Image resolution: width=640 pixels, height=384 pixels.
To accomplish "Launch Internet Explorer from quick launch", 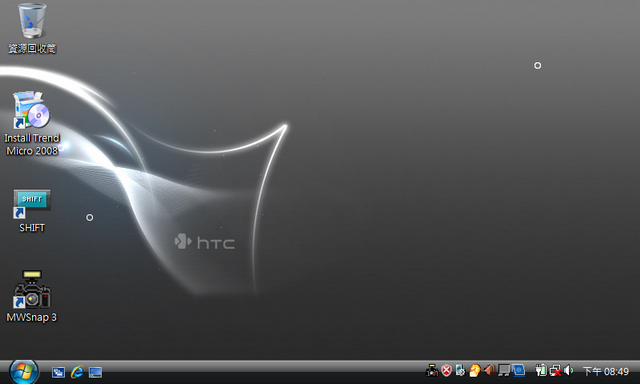I will tap(77, 372).
